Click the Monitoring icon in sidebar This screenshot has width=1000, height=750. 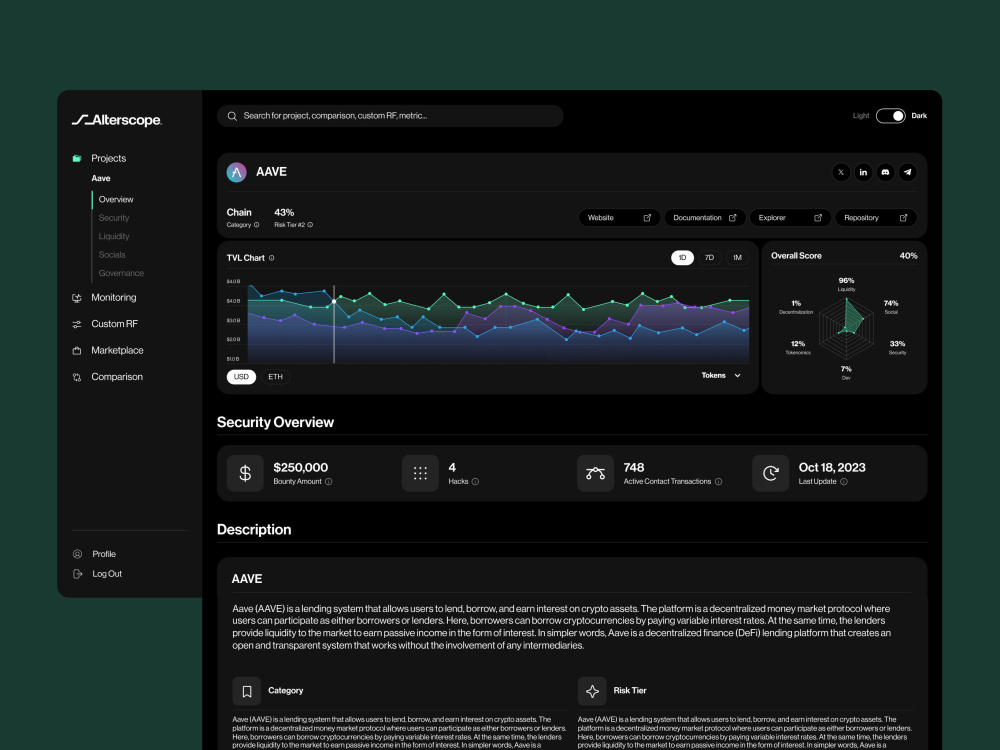77,298
